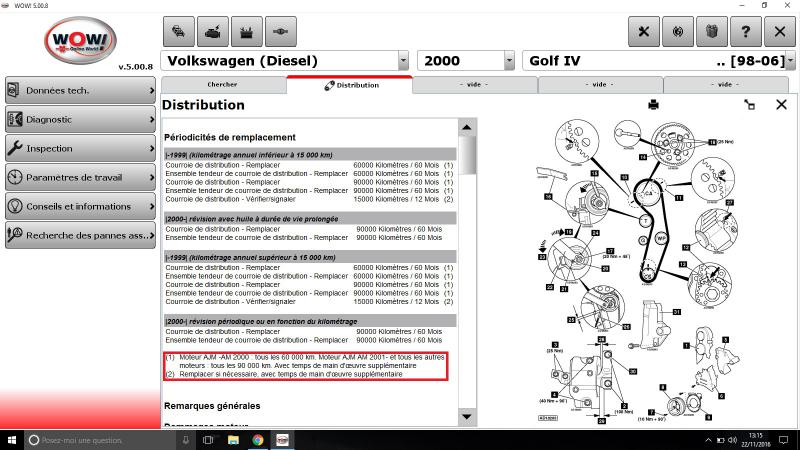Click the timing belt diagram image
The width and height of the screenshot is (800, 450).
coord(638,270)
